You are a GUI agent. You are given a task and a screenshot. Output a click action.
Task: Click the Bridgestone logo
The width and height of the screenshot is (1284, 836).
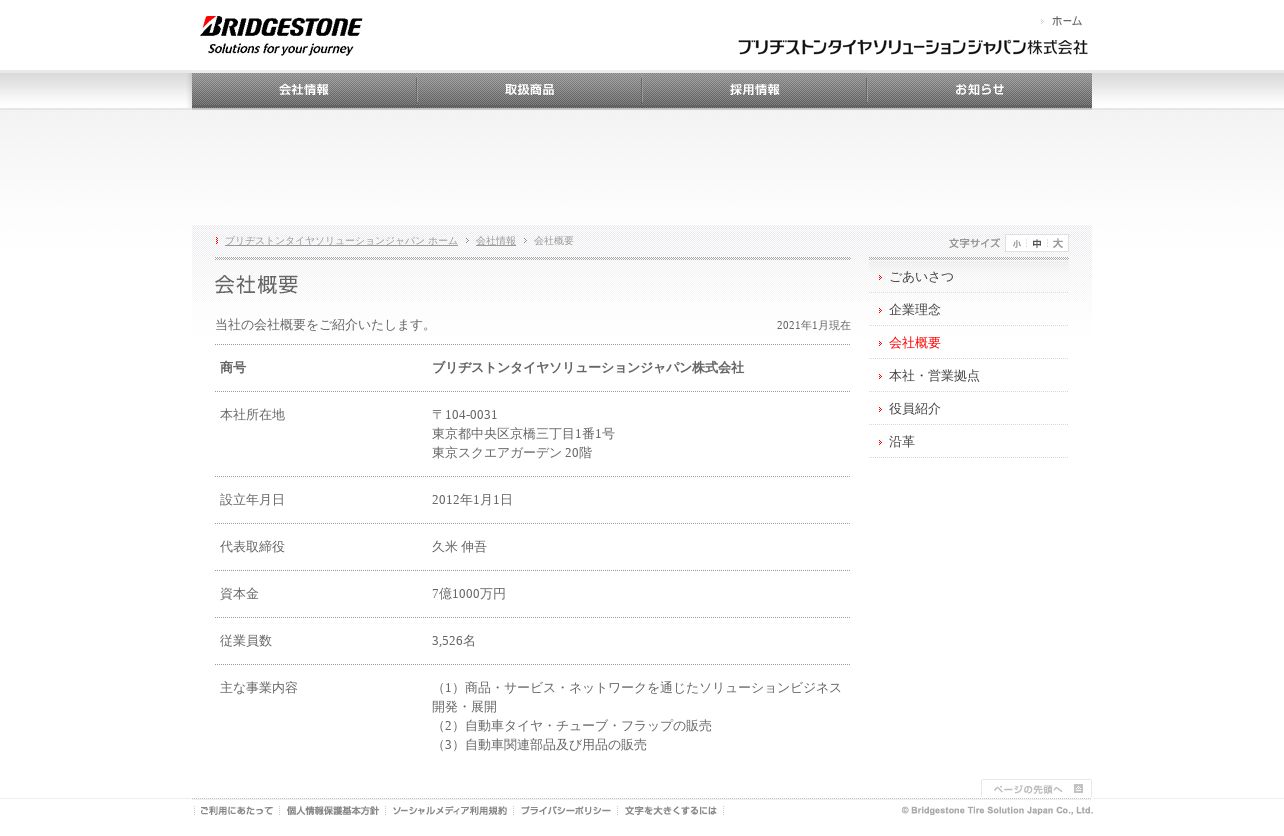(x=281, y=36)
